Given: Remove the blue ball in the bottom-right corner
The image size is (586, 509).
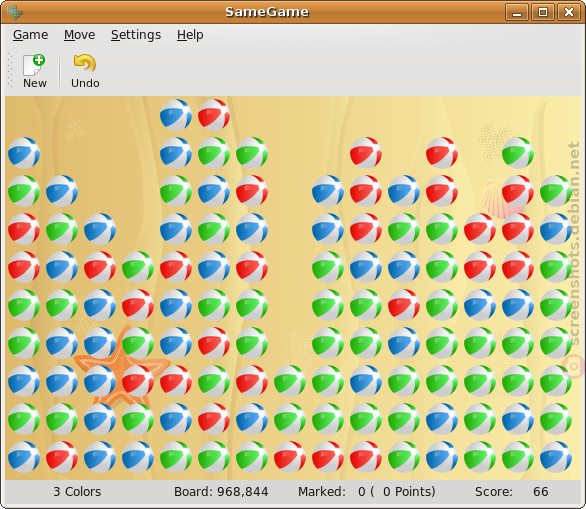Looking at the screenshot, I should coord(556,457).
